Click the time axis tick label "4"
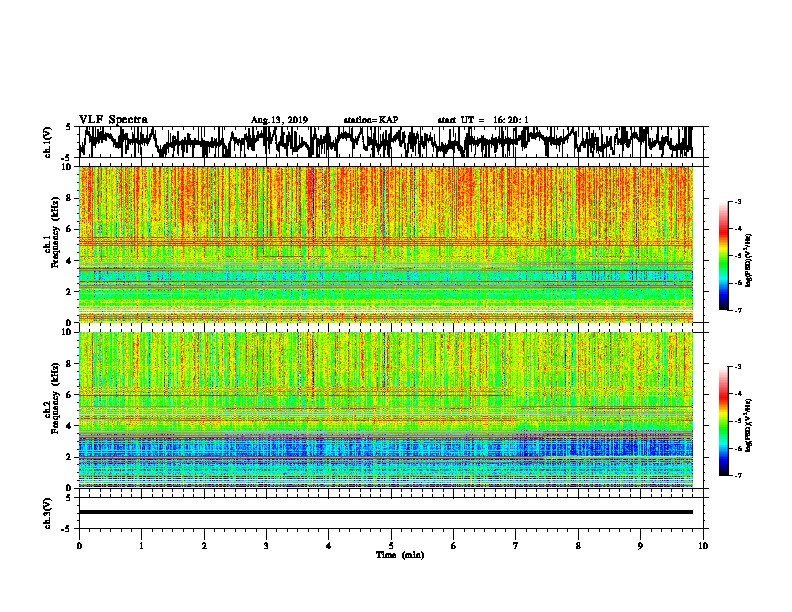 click(329, 546)
